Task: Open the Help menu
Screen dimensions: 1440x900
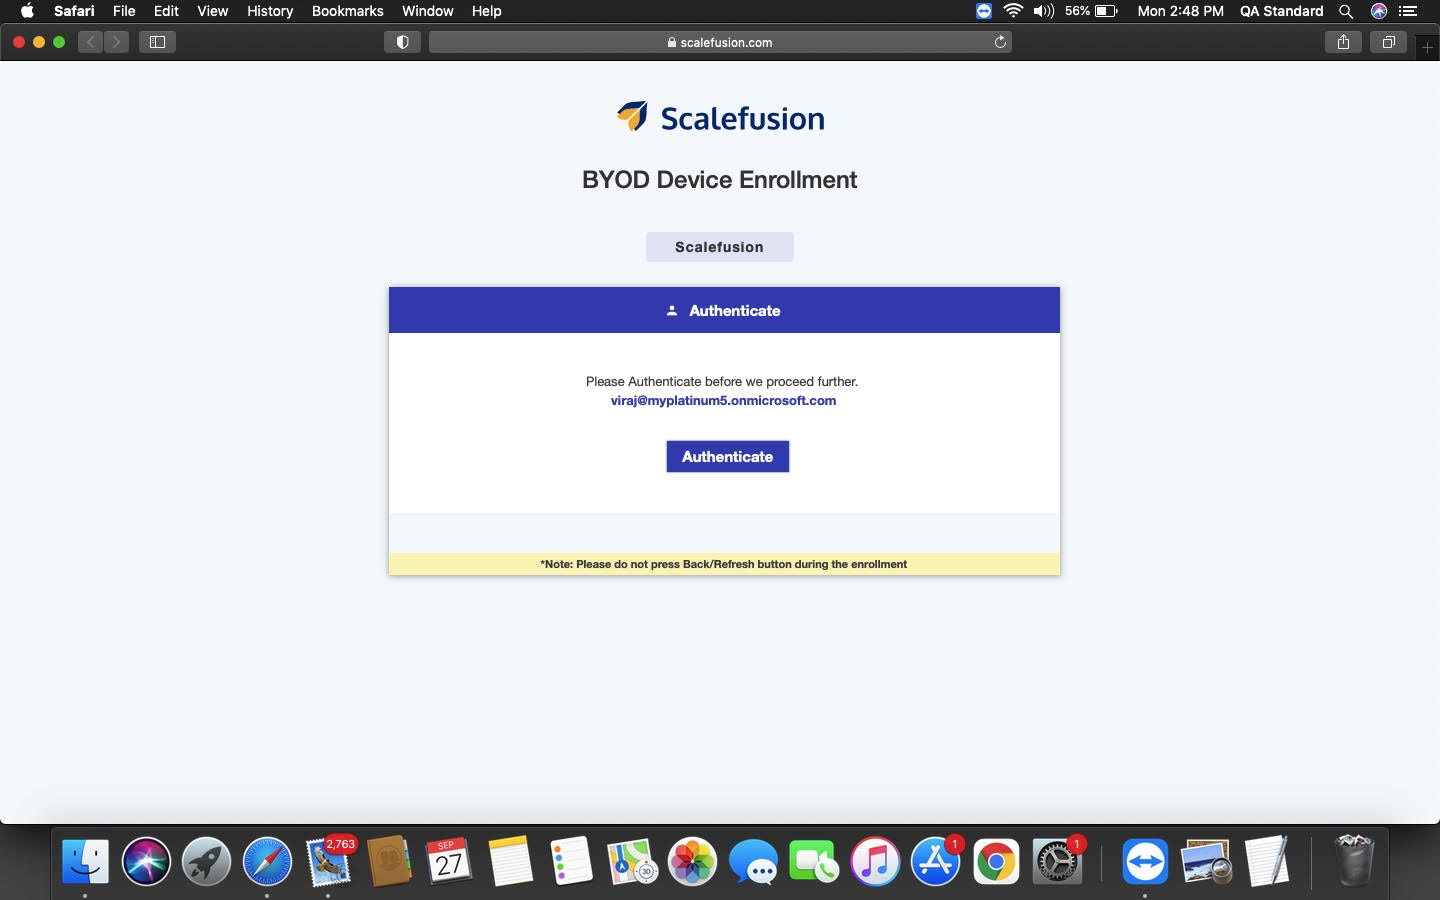Action: [x=486, y=11]
